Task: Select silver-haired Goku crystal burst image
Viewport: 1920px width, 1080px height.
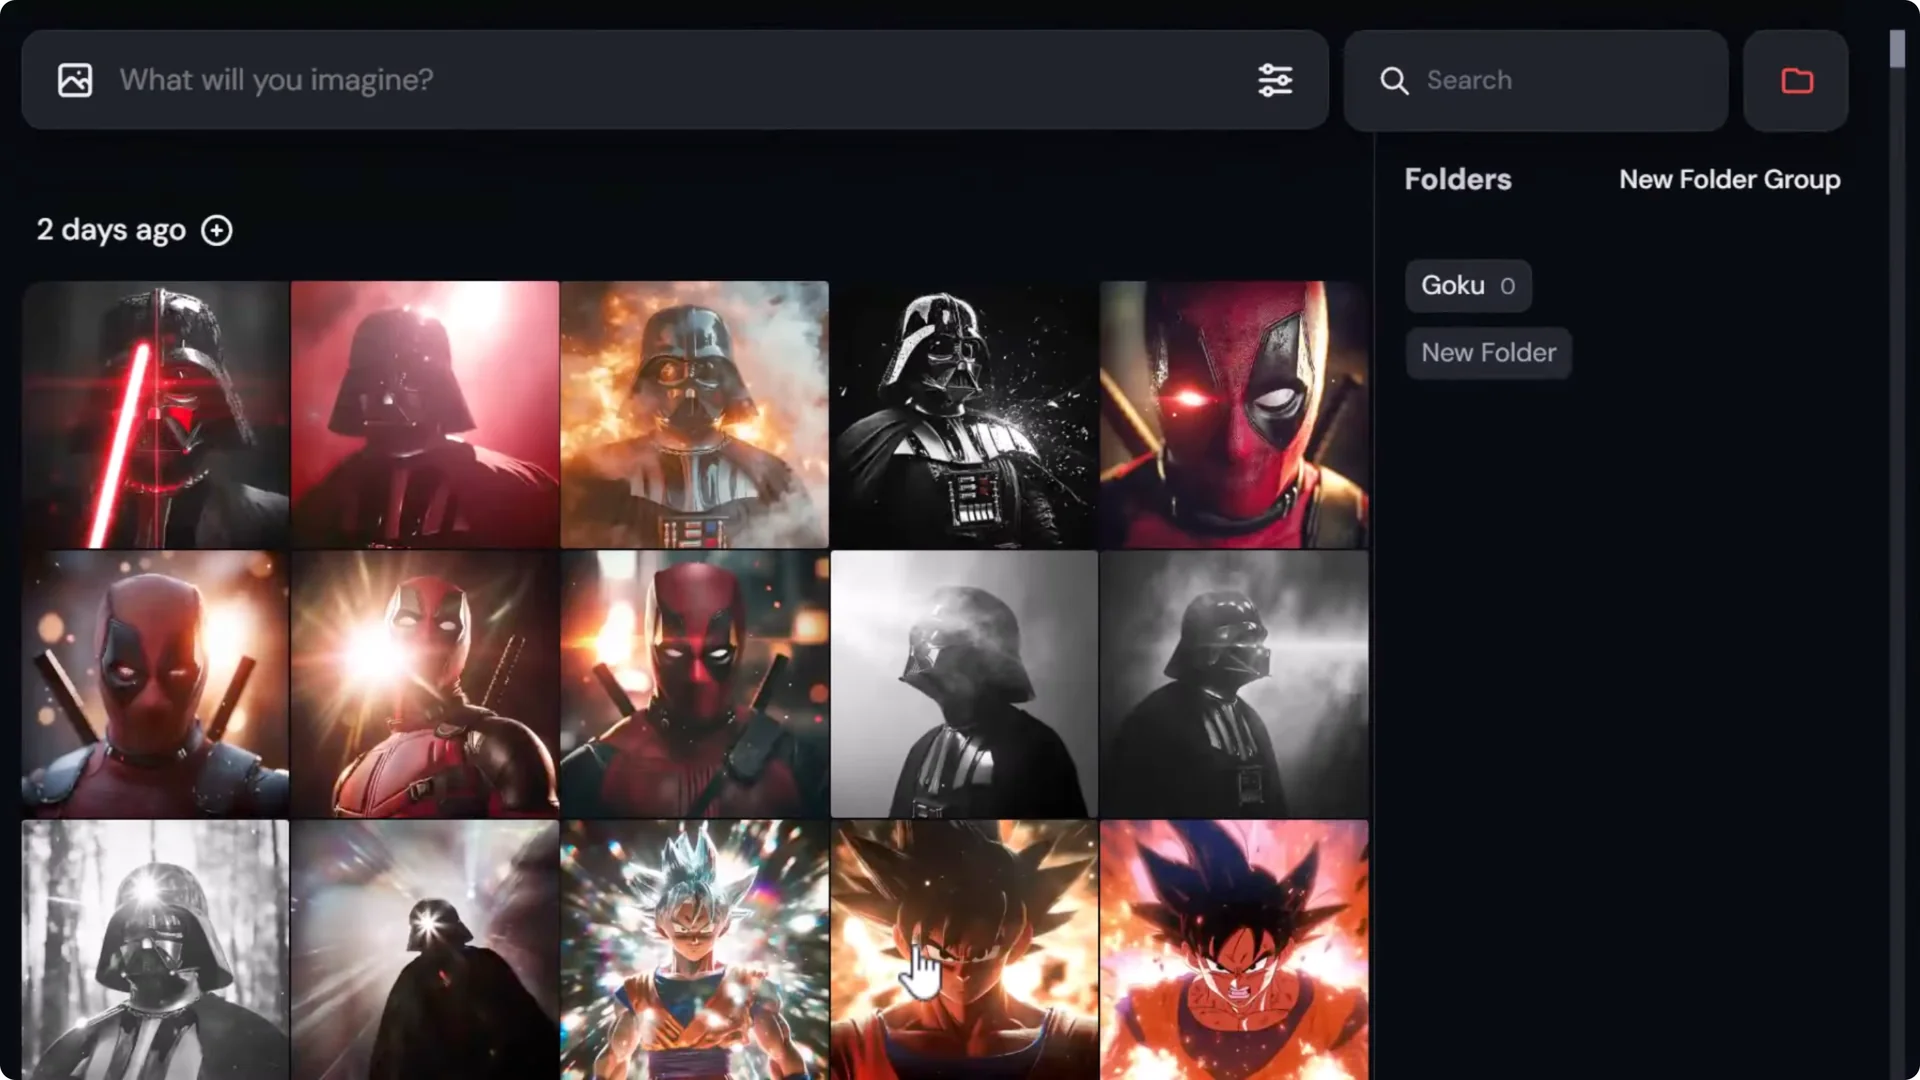Action: tap(694, 948)
